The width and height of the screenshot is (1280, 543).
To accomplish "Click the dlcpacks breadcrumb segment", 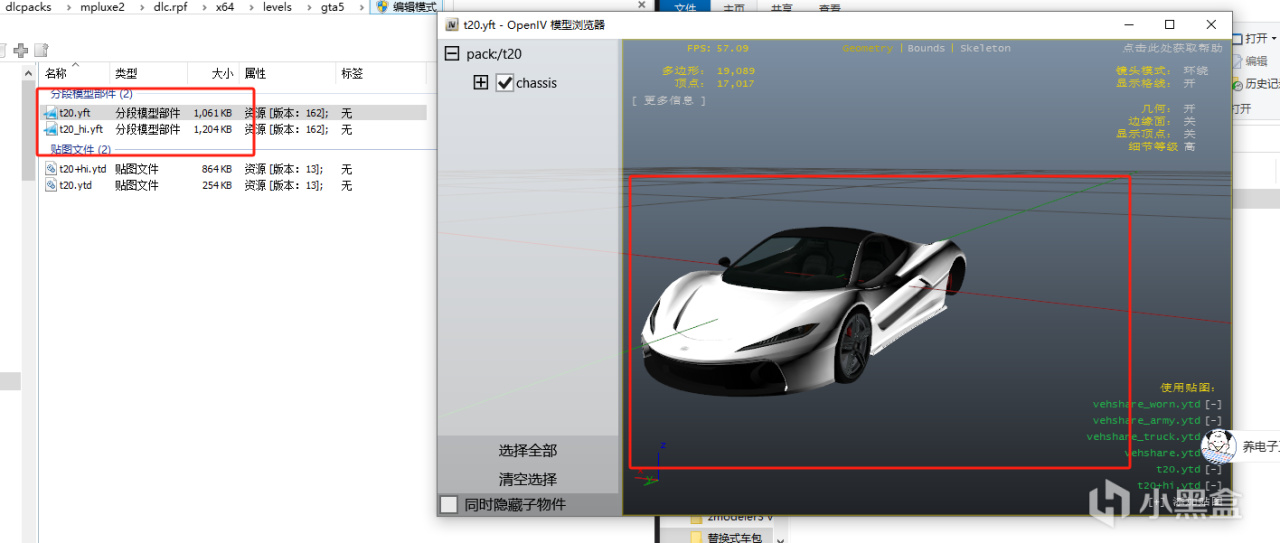I will [x=26, y=7].
